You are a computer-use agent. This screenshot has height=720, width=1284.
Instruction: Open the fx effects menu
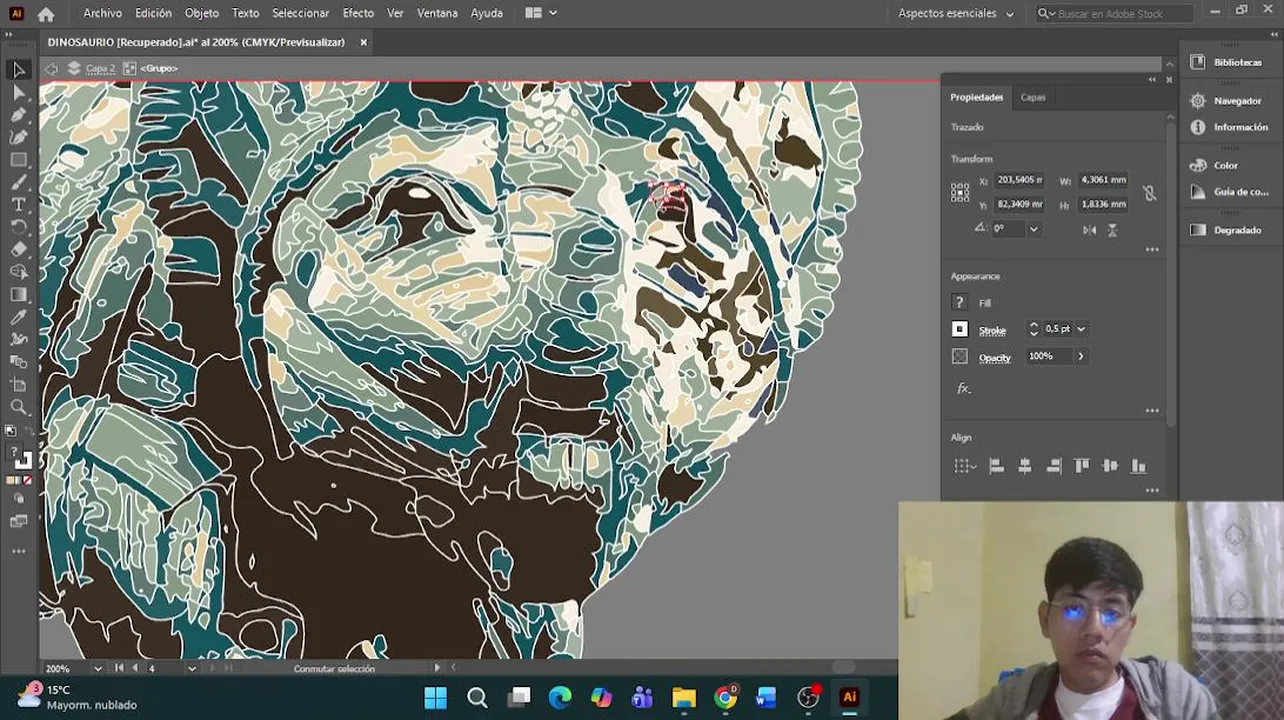pos(963,388)
